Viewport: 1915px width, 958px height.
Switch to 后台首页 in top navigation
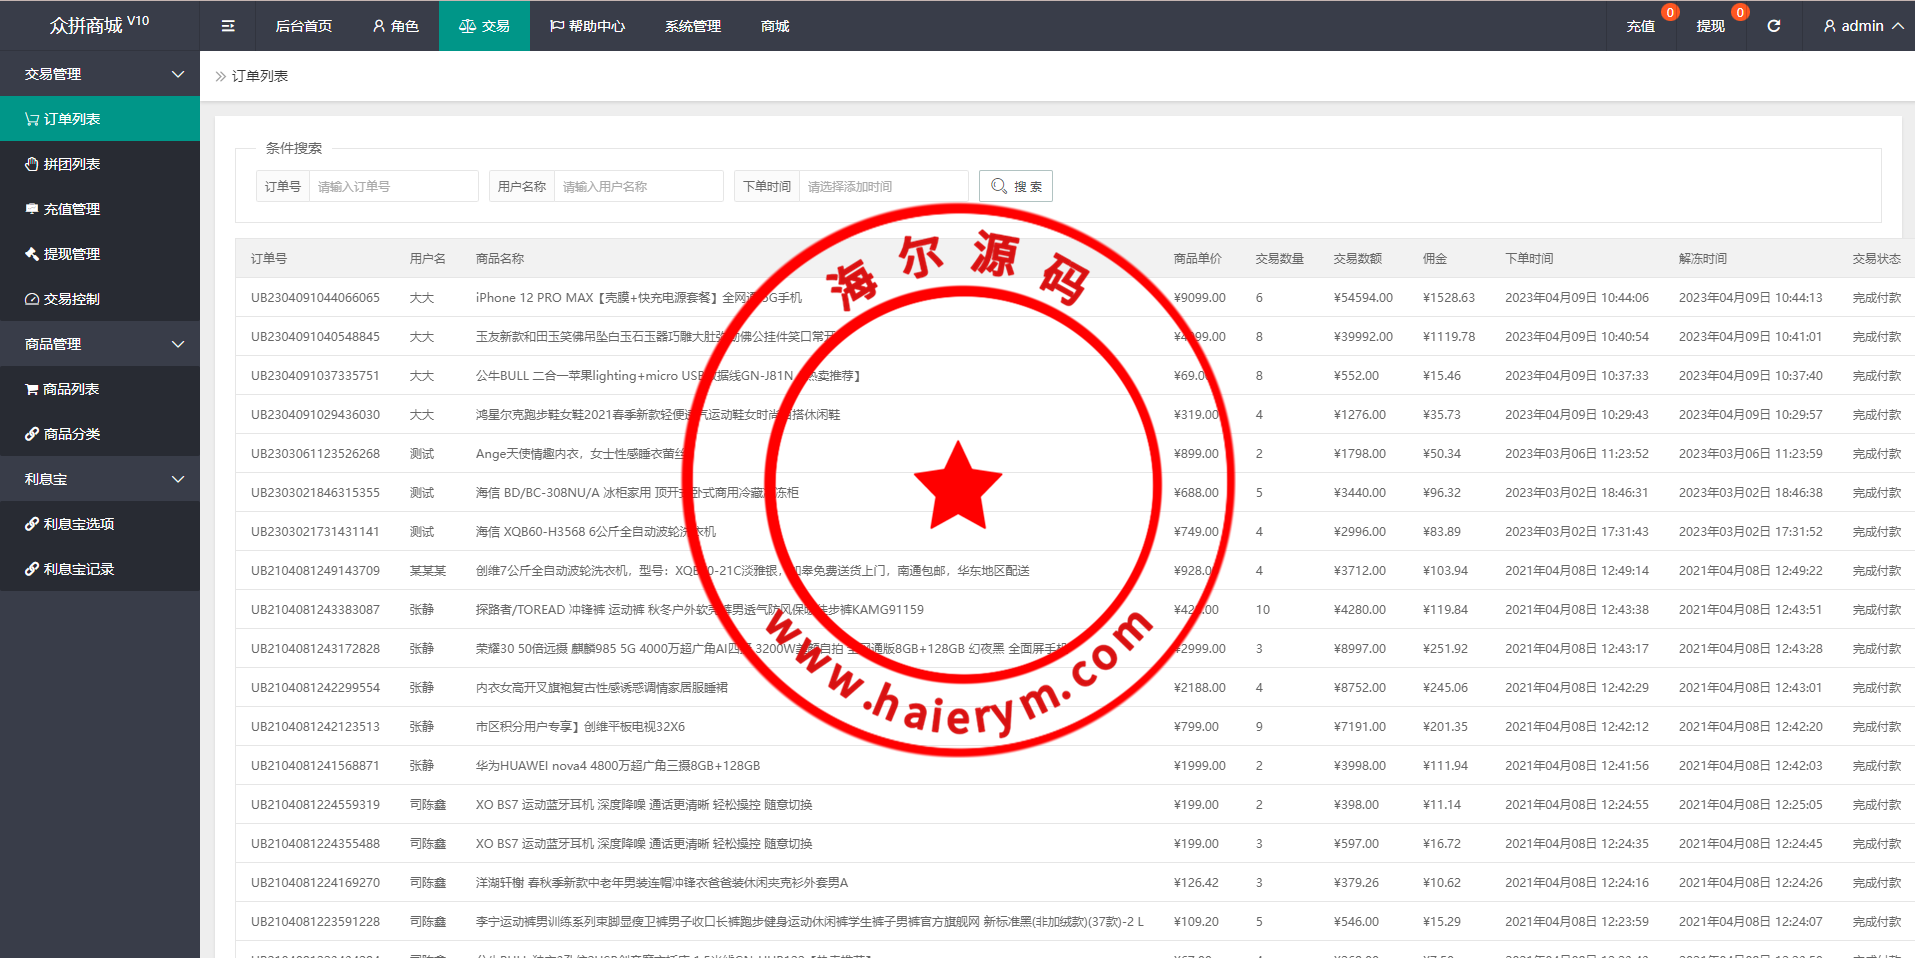tap(303, 26)
